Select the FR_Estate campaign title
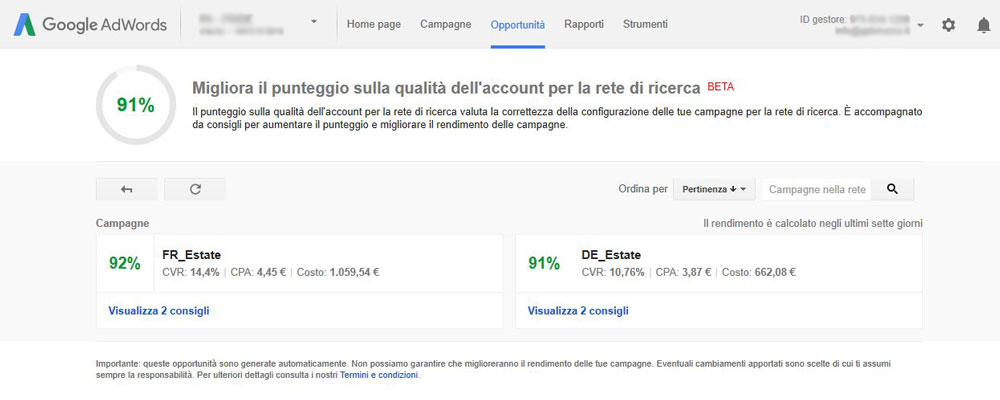This screenshot has height=400, width=1000. point(192,255)
